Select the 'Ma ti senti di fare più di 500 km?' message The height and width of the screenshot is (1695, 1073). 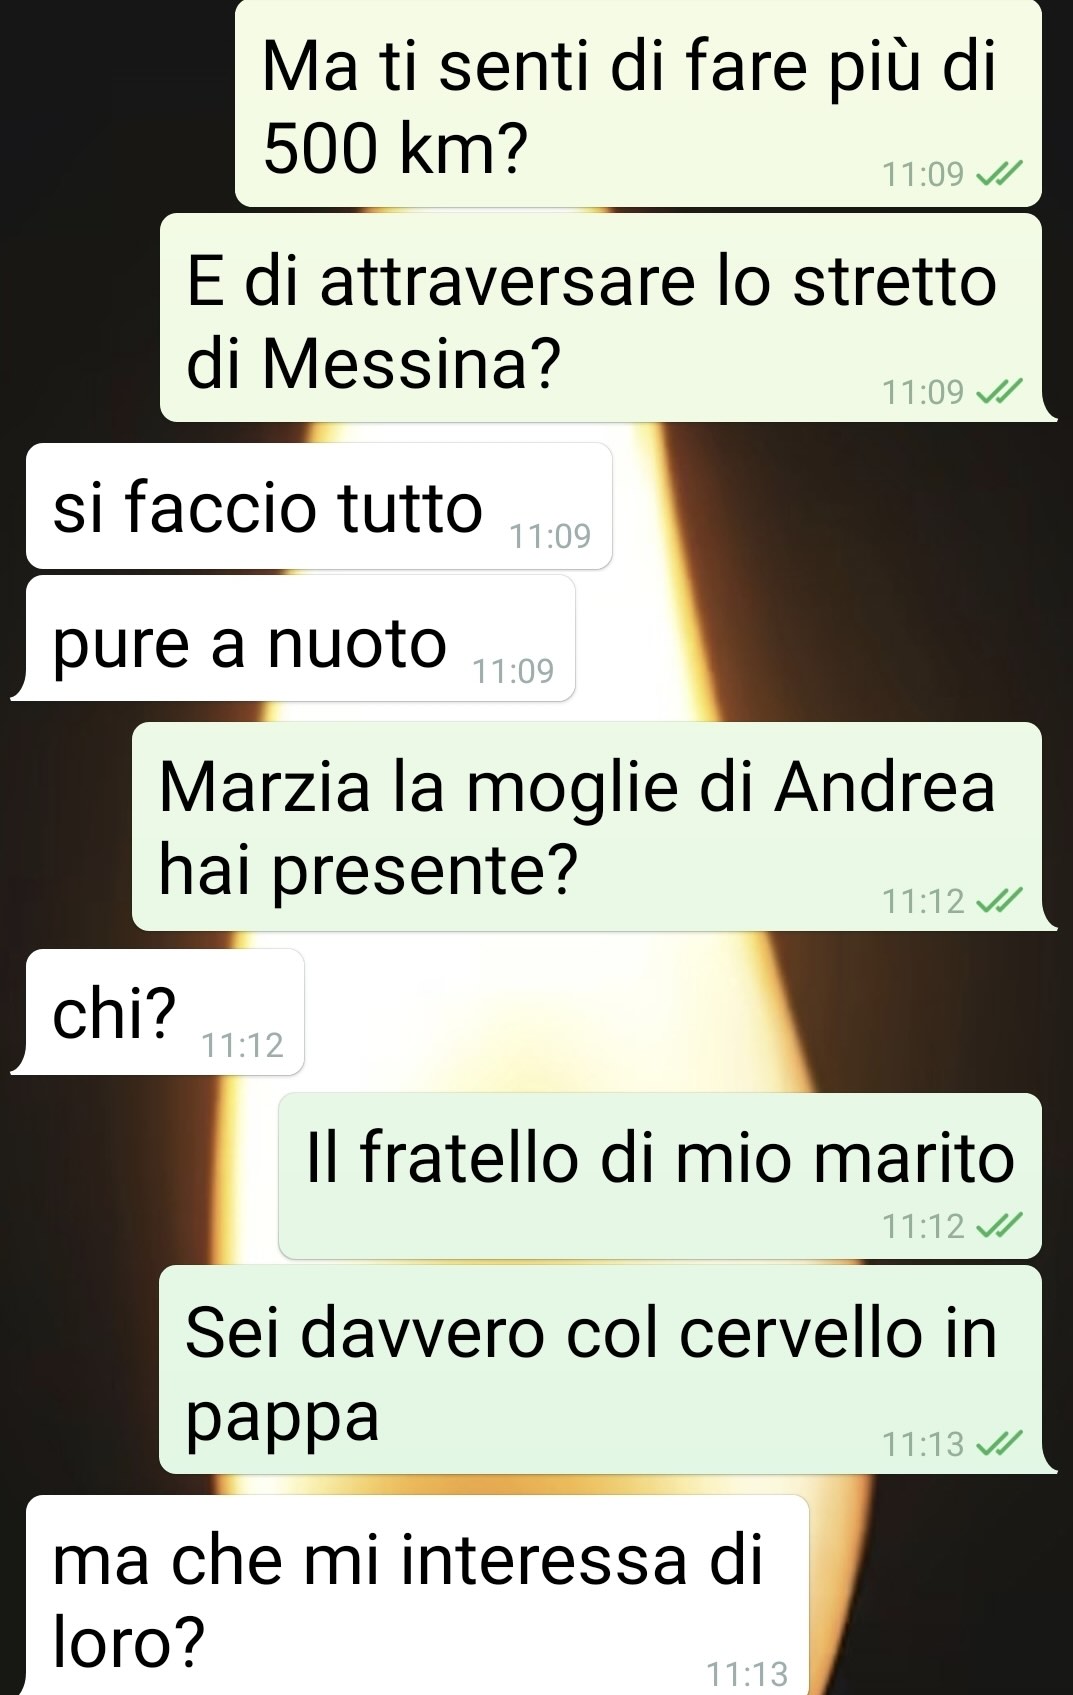(x=638, y=102)
